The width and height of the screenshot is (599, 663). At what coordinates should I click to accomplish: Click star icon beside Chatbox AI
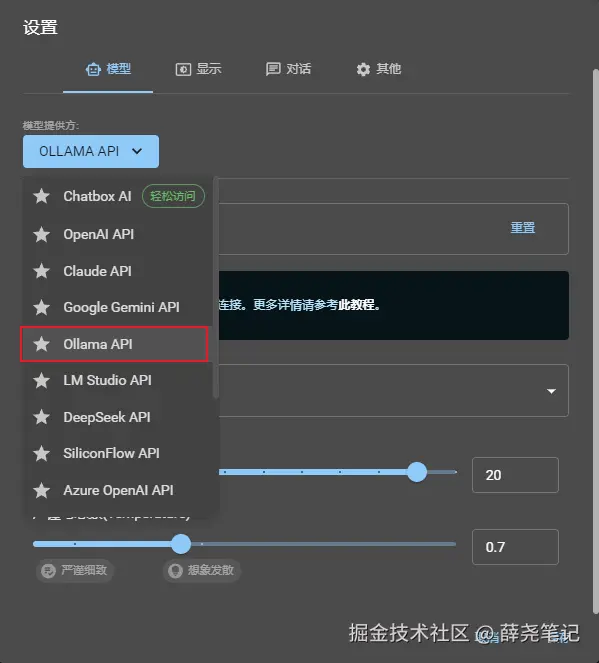point(41,196)
